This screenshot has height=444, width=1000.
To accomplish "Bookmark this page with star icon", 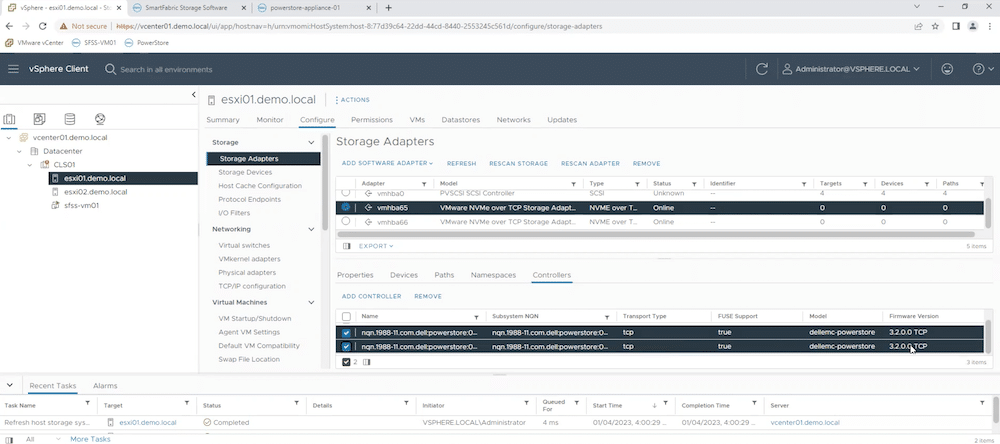I will tap(935, 26).
